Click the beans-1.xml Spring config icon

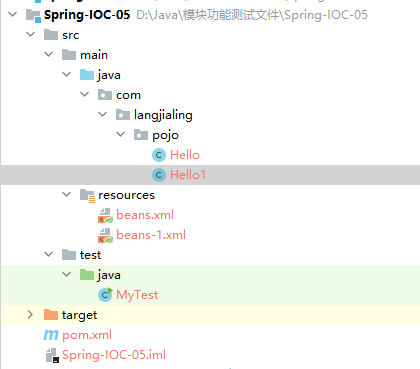pyautogui.click(x=105, y=235)
